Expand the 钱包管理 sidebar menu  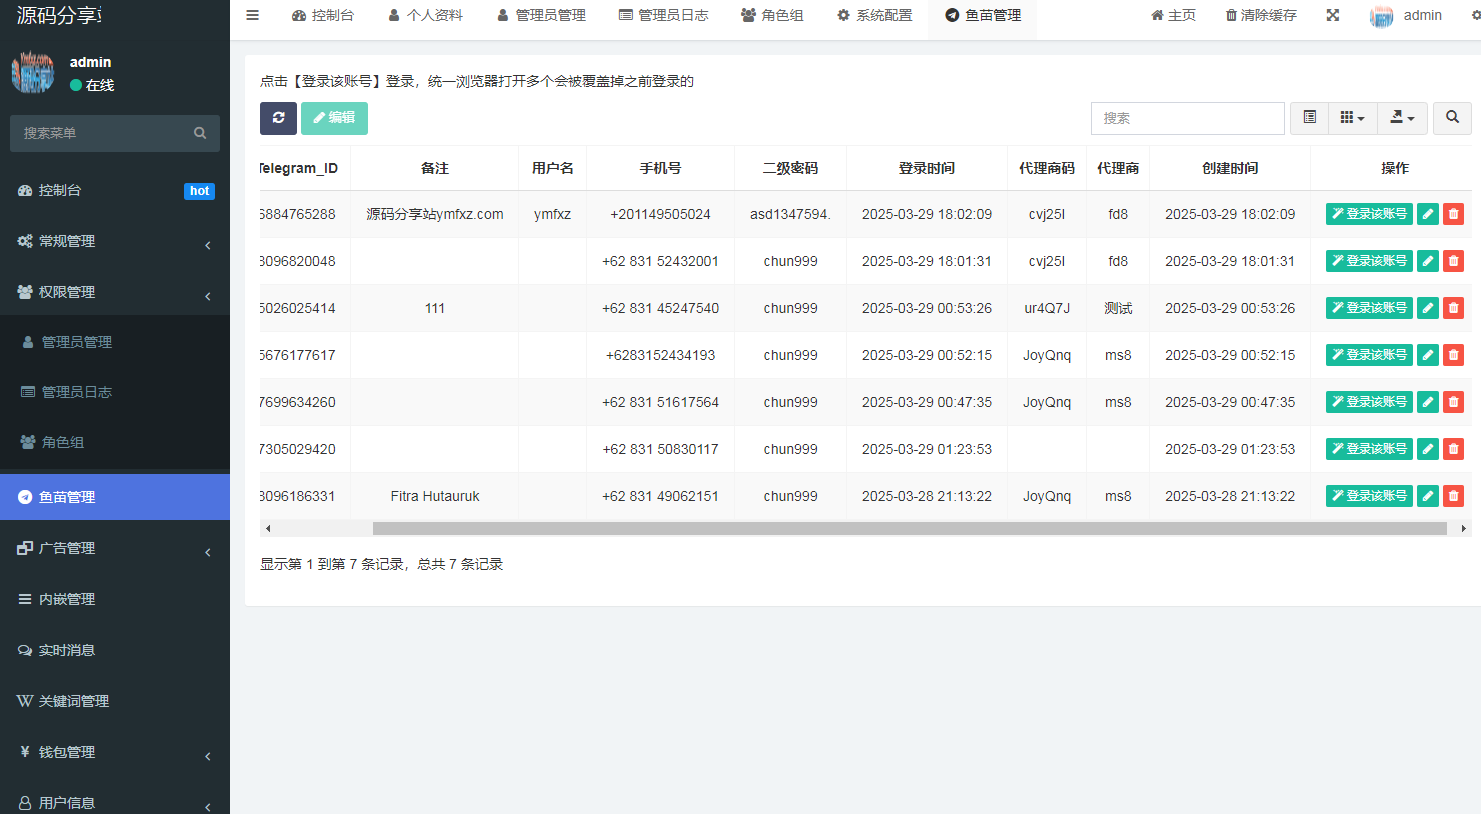115,752
